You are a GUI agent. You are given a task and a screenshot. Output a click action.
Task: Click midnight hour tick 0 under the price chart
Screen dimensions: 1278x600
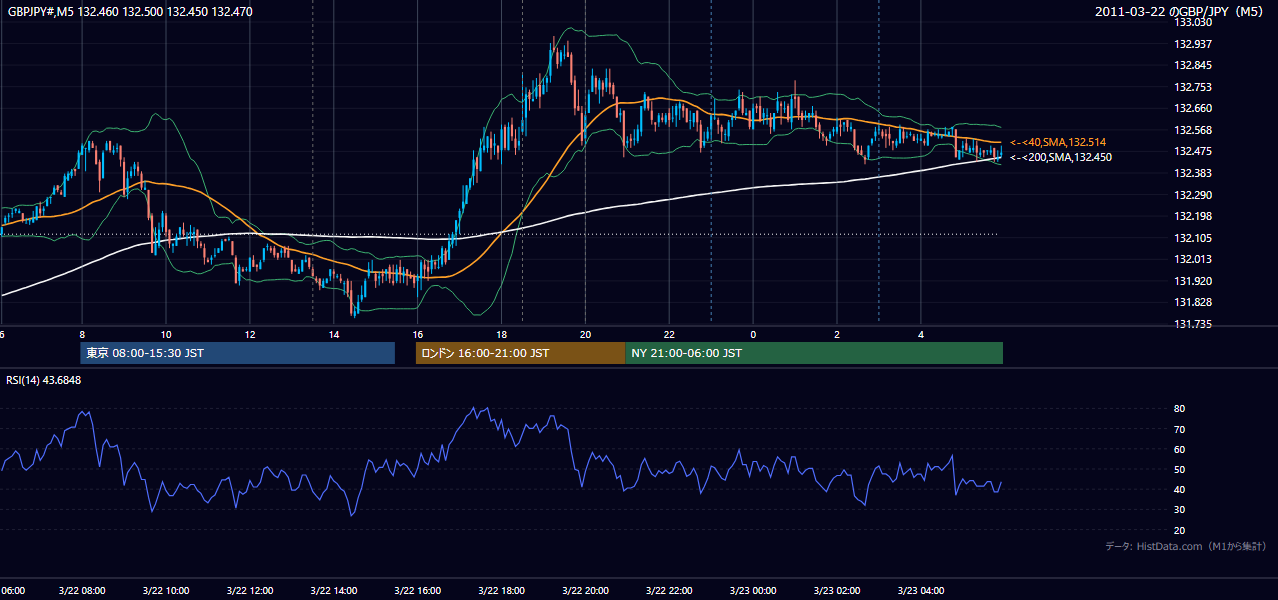click(753, 335)
